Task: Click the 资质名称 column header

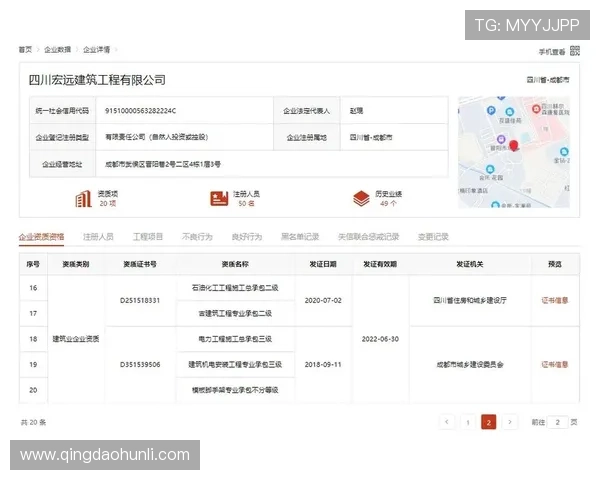Action: (x=235, y=264)
